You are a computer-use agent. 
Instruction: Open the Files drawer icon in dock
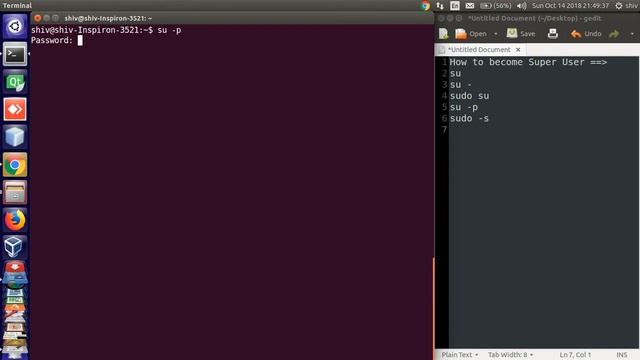[x=15, y=192]
